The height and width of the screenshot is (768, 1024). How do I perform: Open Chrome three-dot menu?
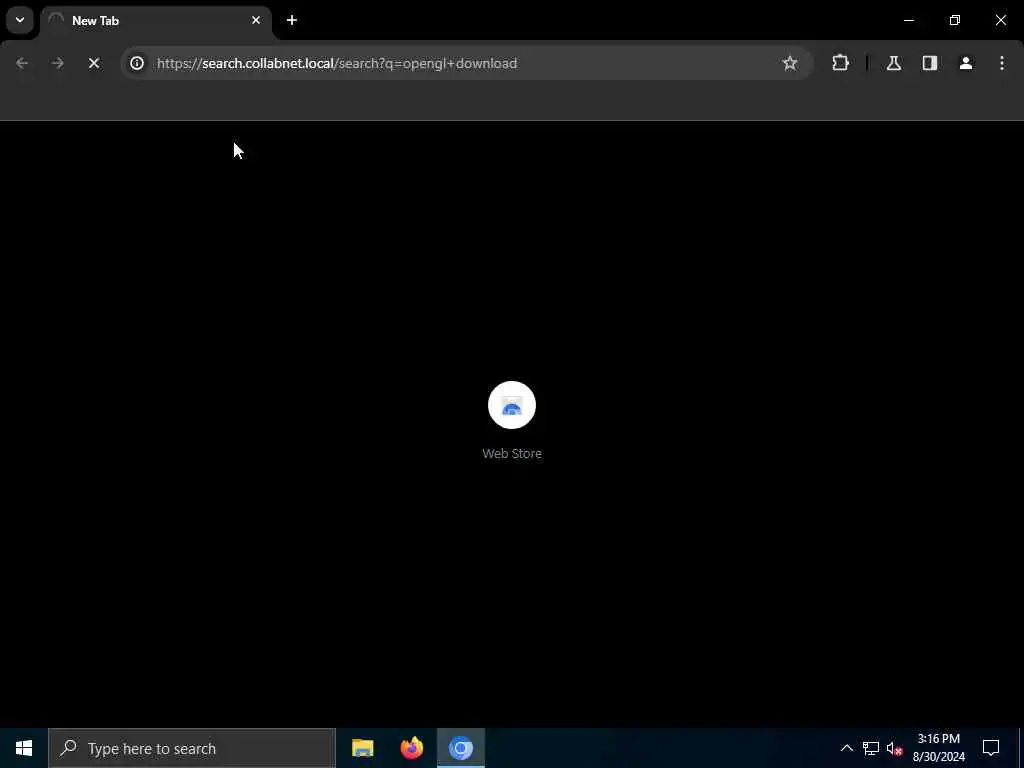click(x=1002, y=63)
